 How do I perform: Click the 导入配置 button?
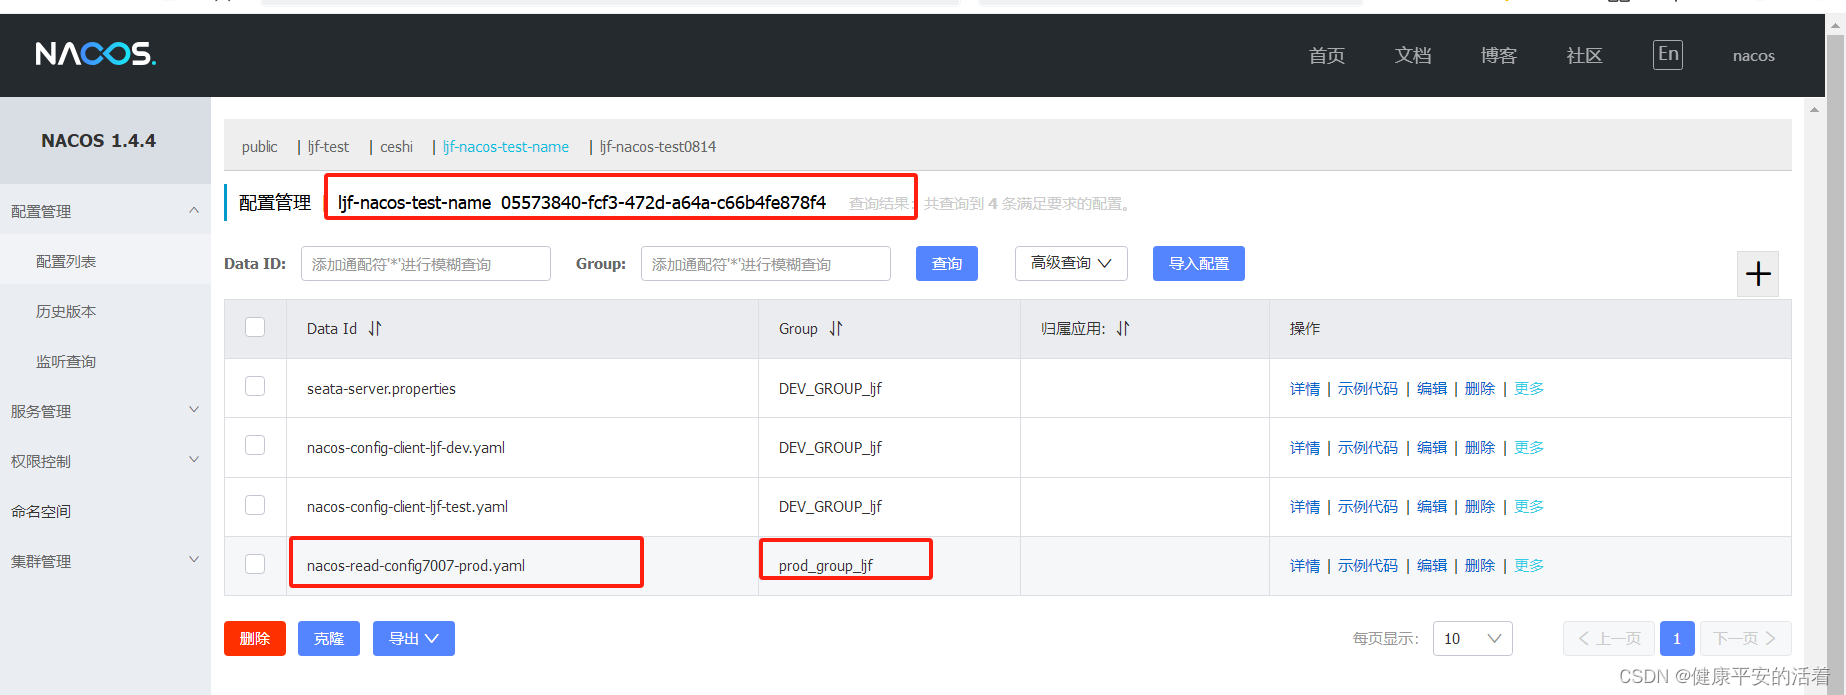point(1199,263)
